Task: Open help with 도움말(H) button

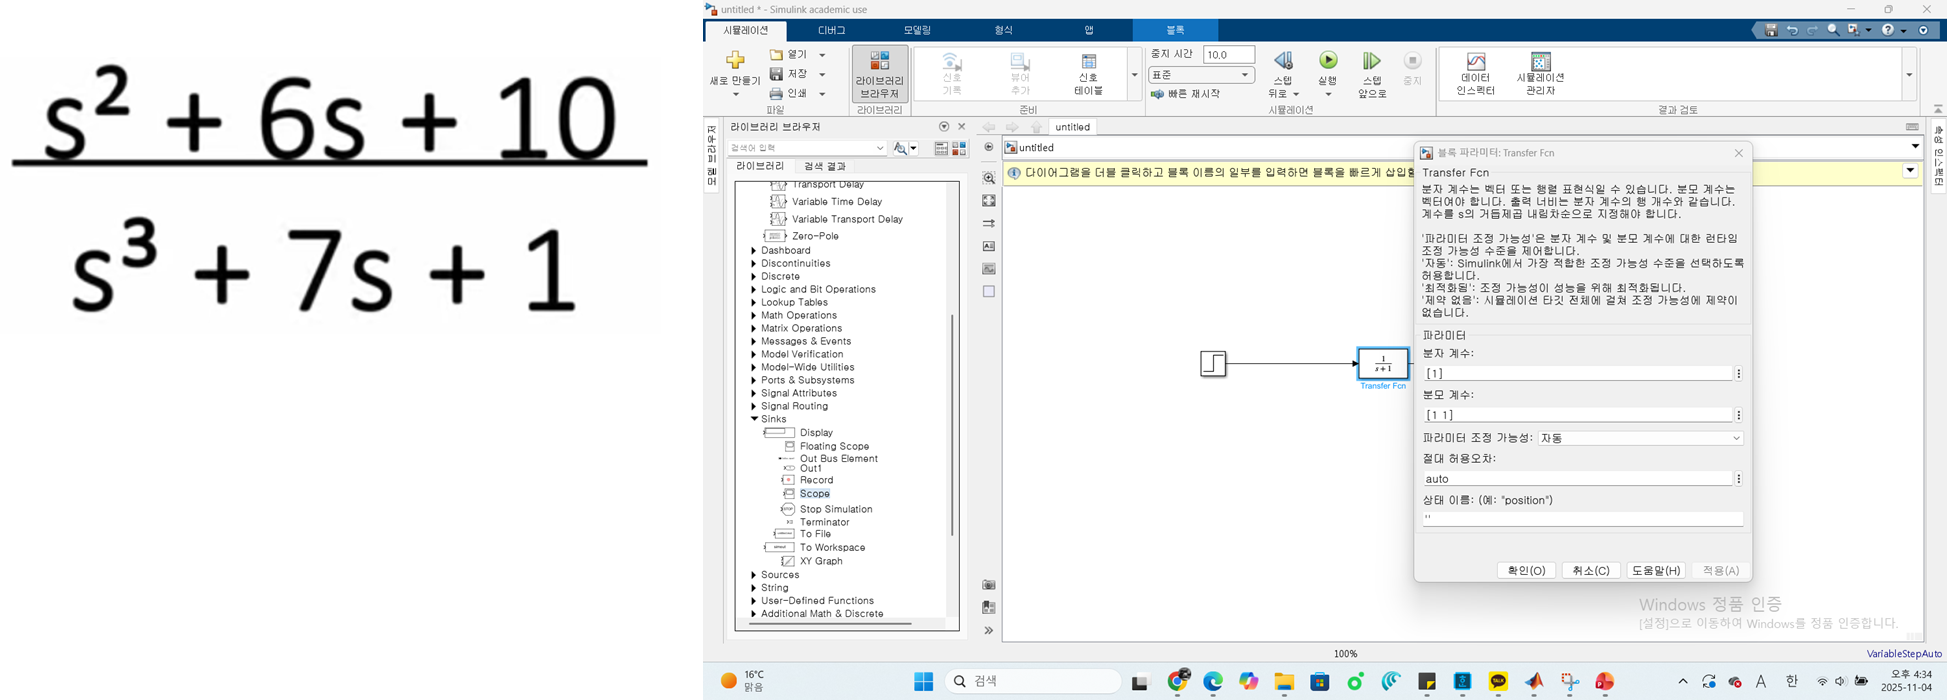Action: point(1656,570)
